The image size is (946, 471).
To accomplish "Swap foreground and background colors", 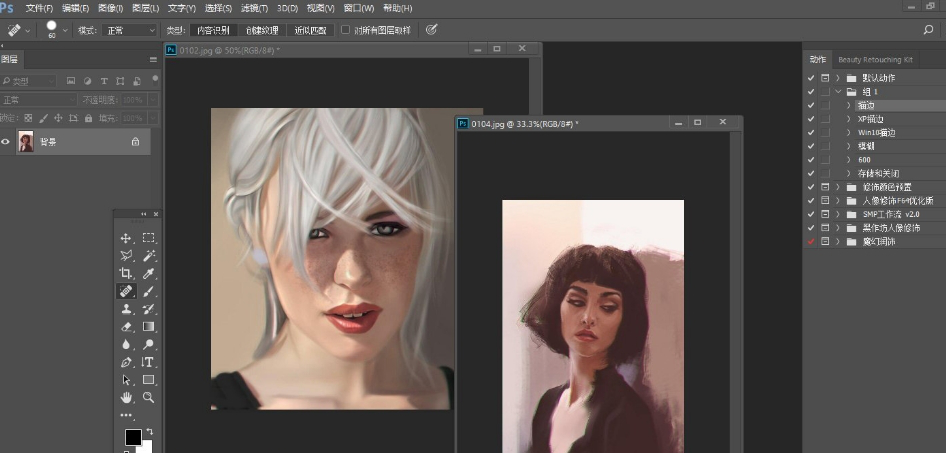I will (x=149, y=432).
